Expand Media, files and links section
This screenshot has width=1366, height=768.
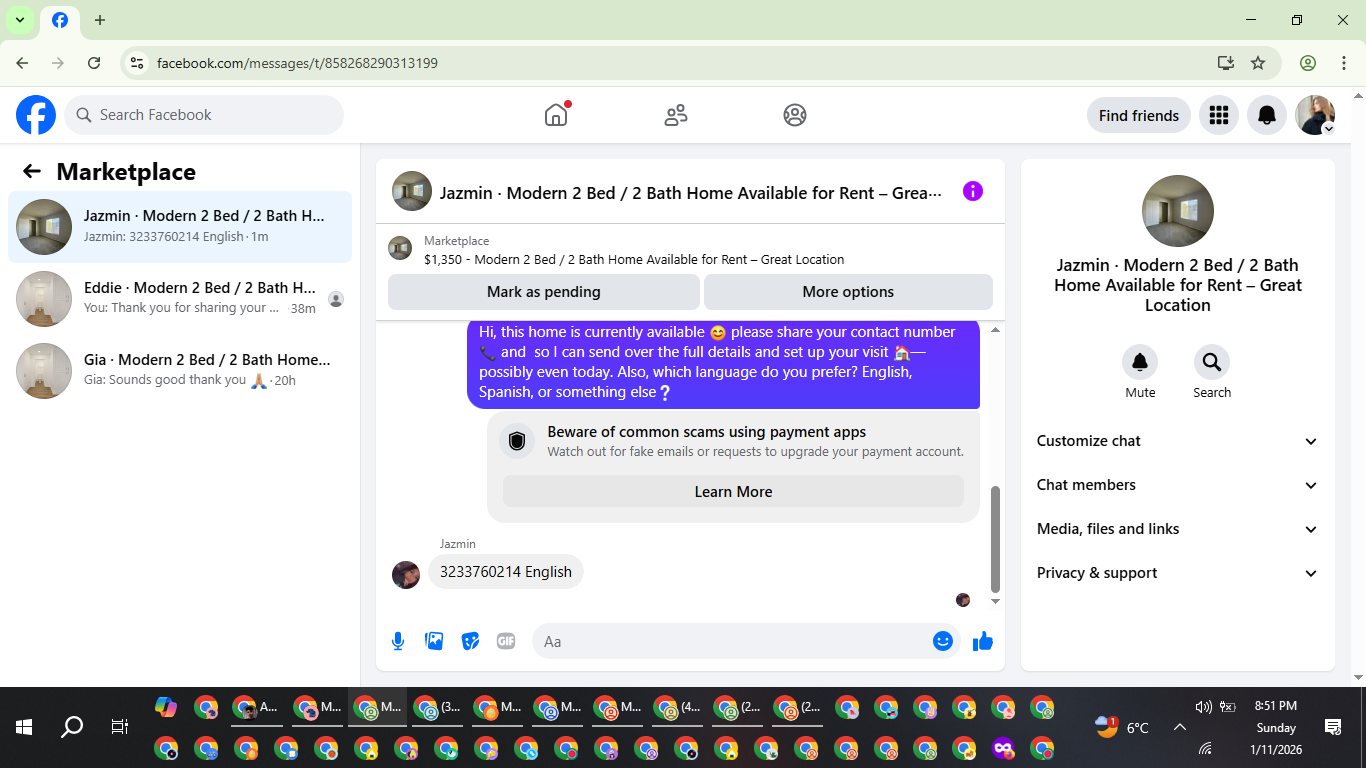(1178, 529)
